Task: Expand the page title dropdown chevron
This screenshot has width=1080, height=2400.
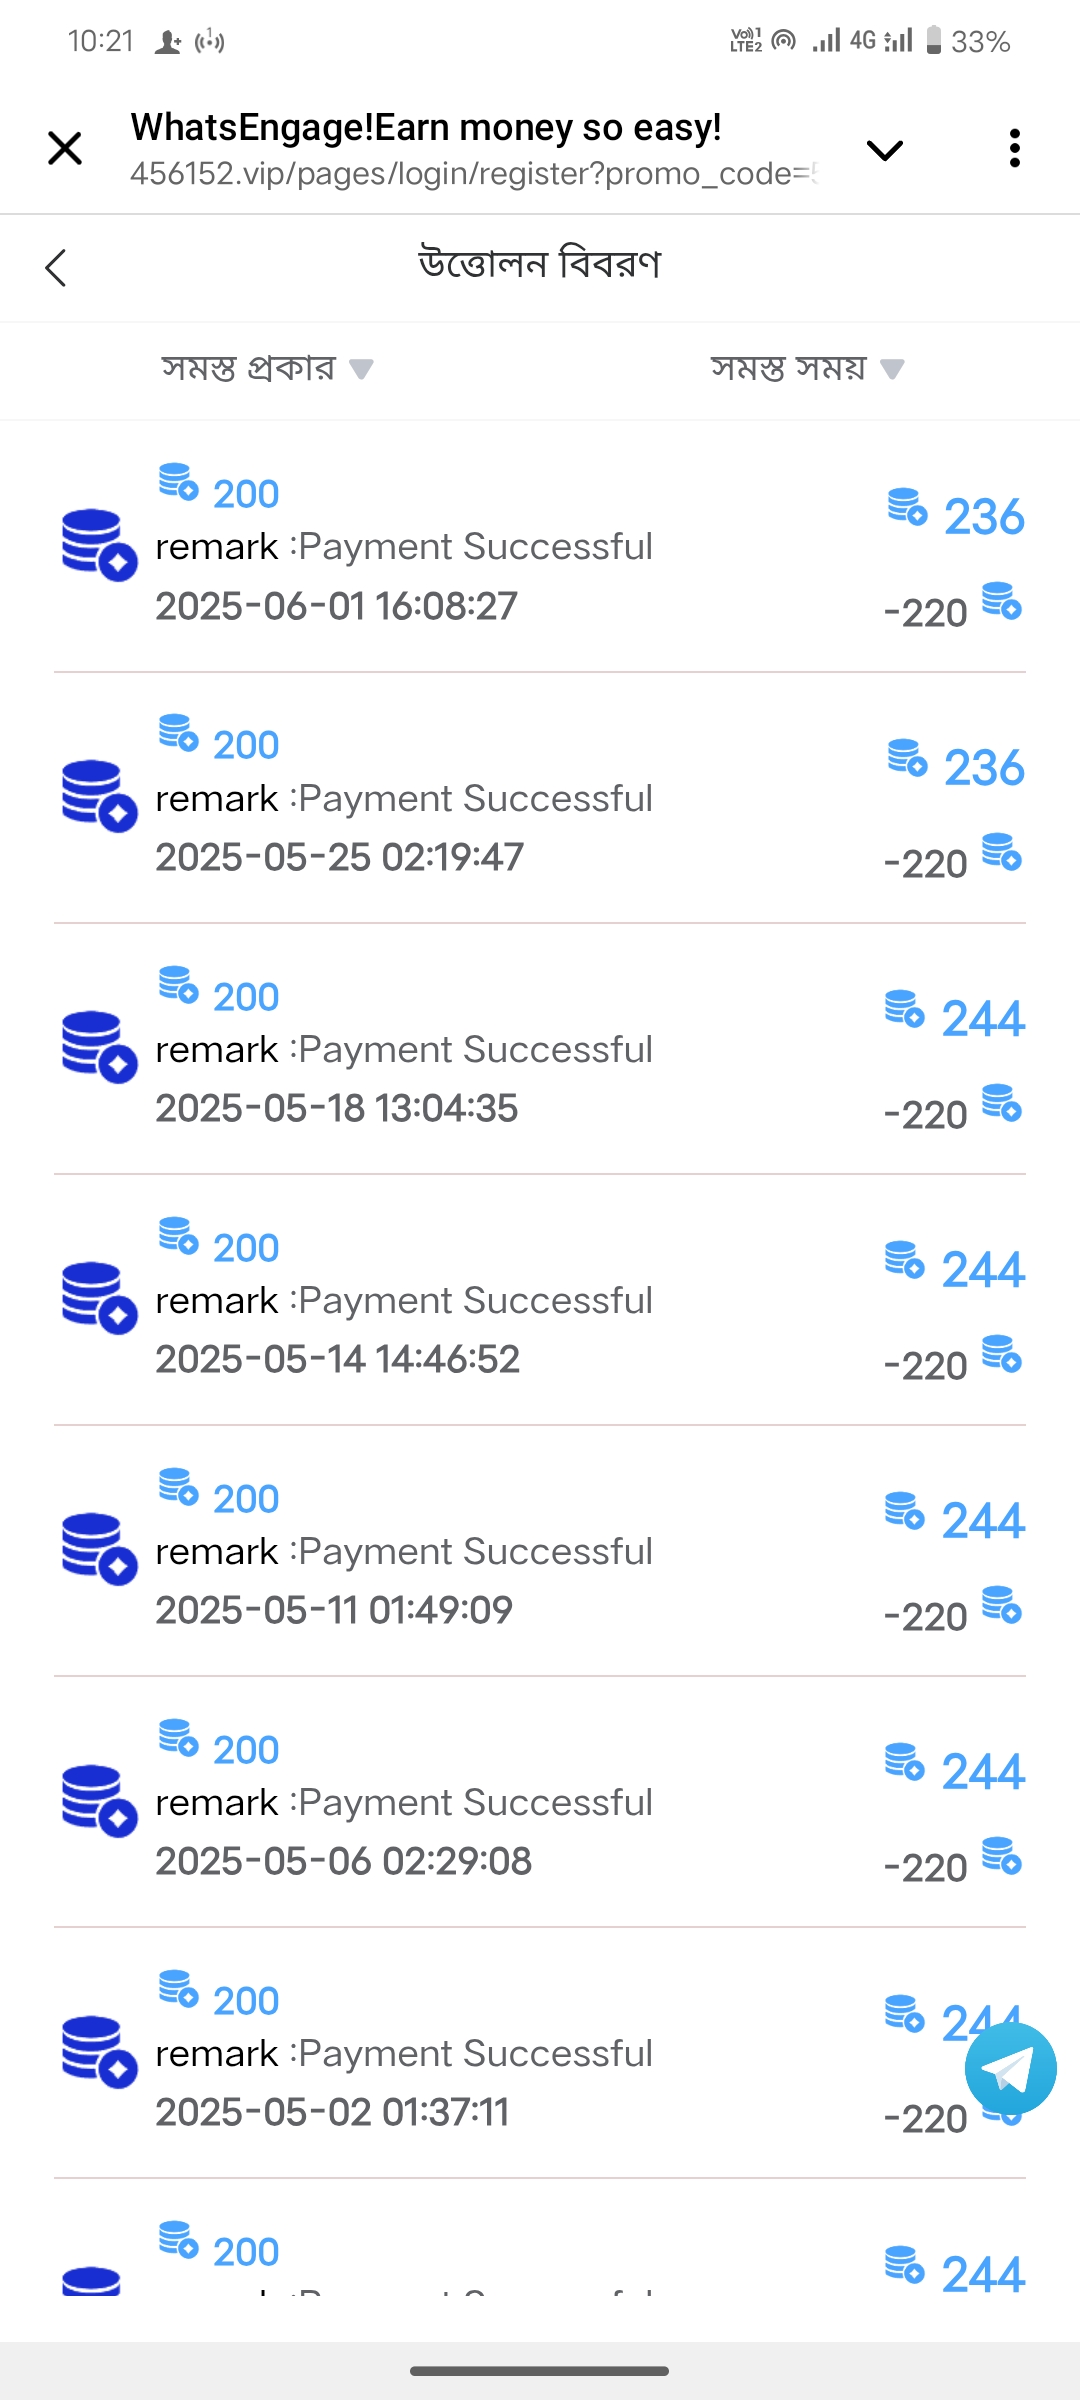Action: tap(884, 150)
